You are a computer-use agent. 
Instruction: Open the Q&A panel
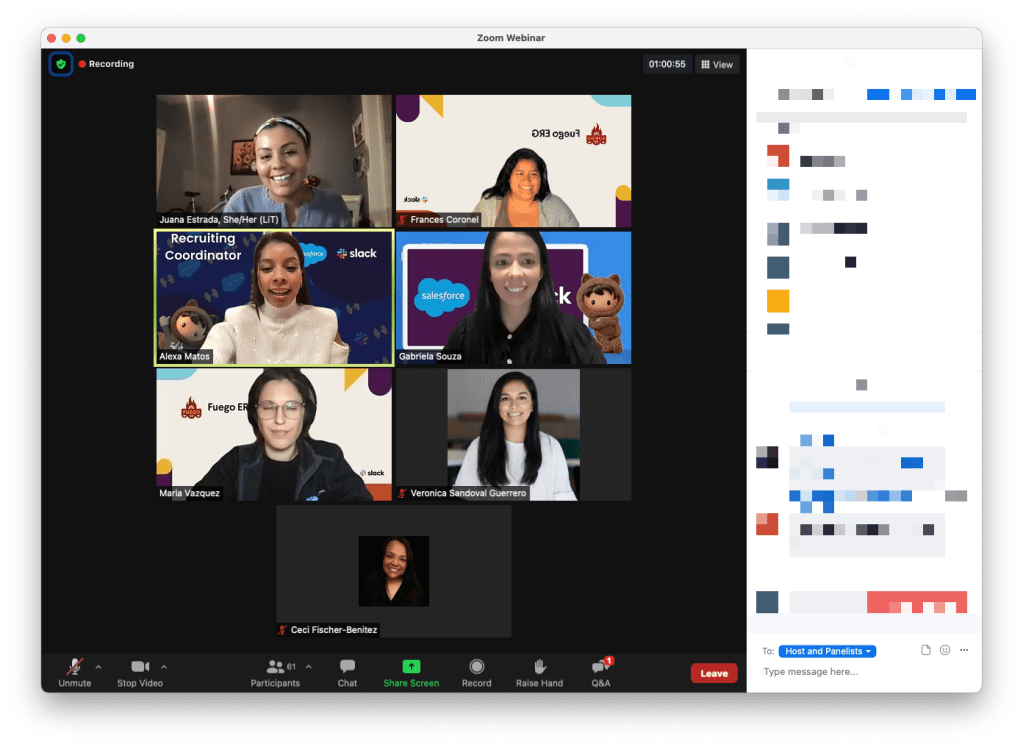point(600,667)
